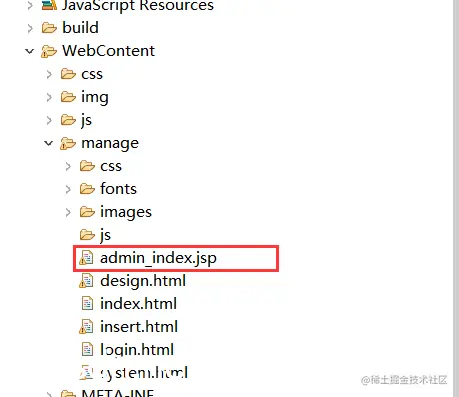Expand the css folder inside manage
Screen dimensions: 459x397
pyautogui.click(x=68, y=166)
